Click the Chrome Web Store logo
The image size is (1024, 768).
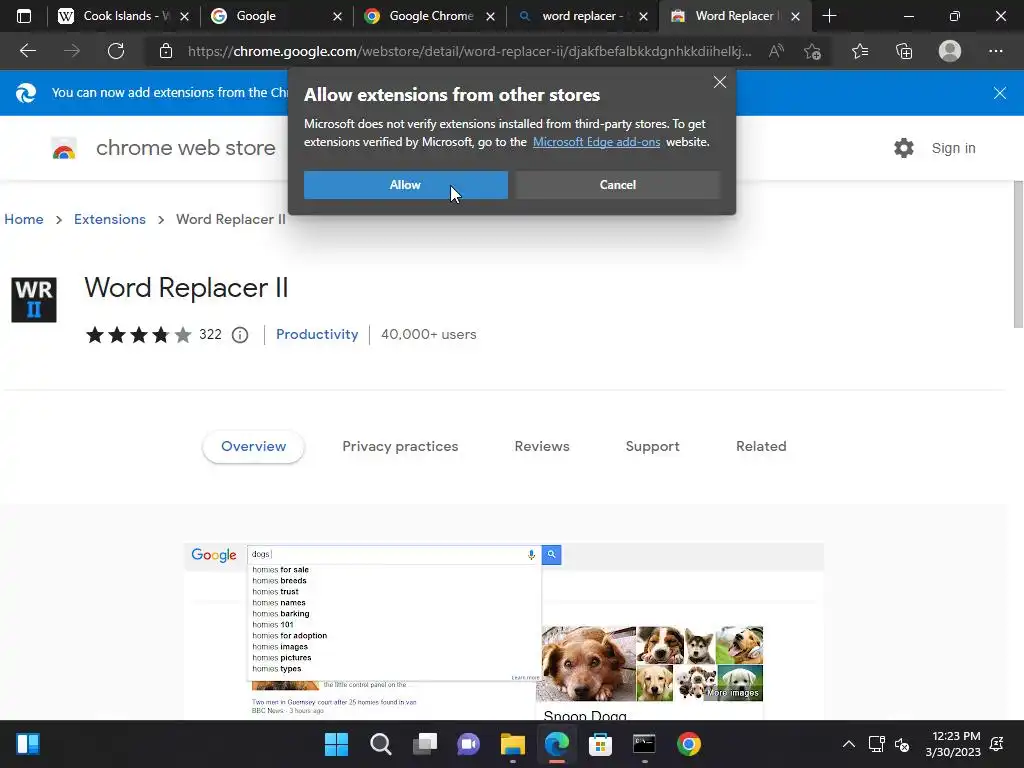pos(64,148)
